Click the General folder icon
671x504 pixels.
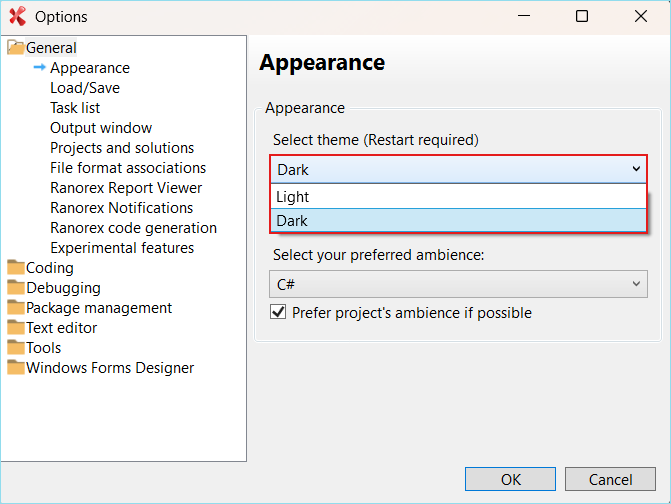[15, 48]
